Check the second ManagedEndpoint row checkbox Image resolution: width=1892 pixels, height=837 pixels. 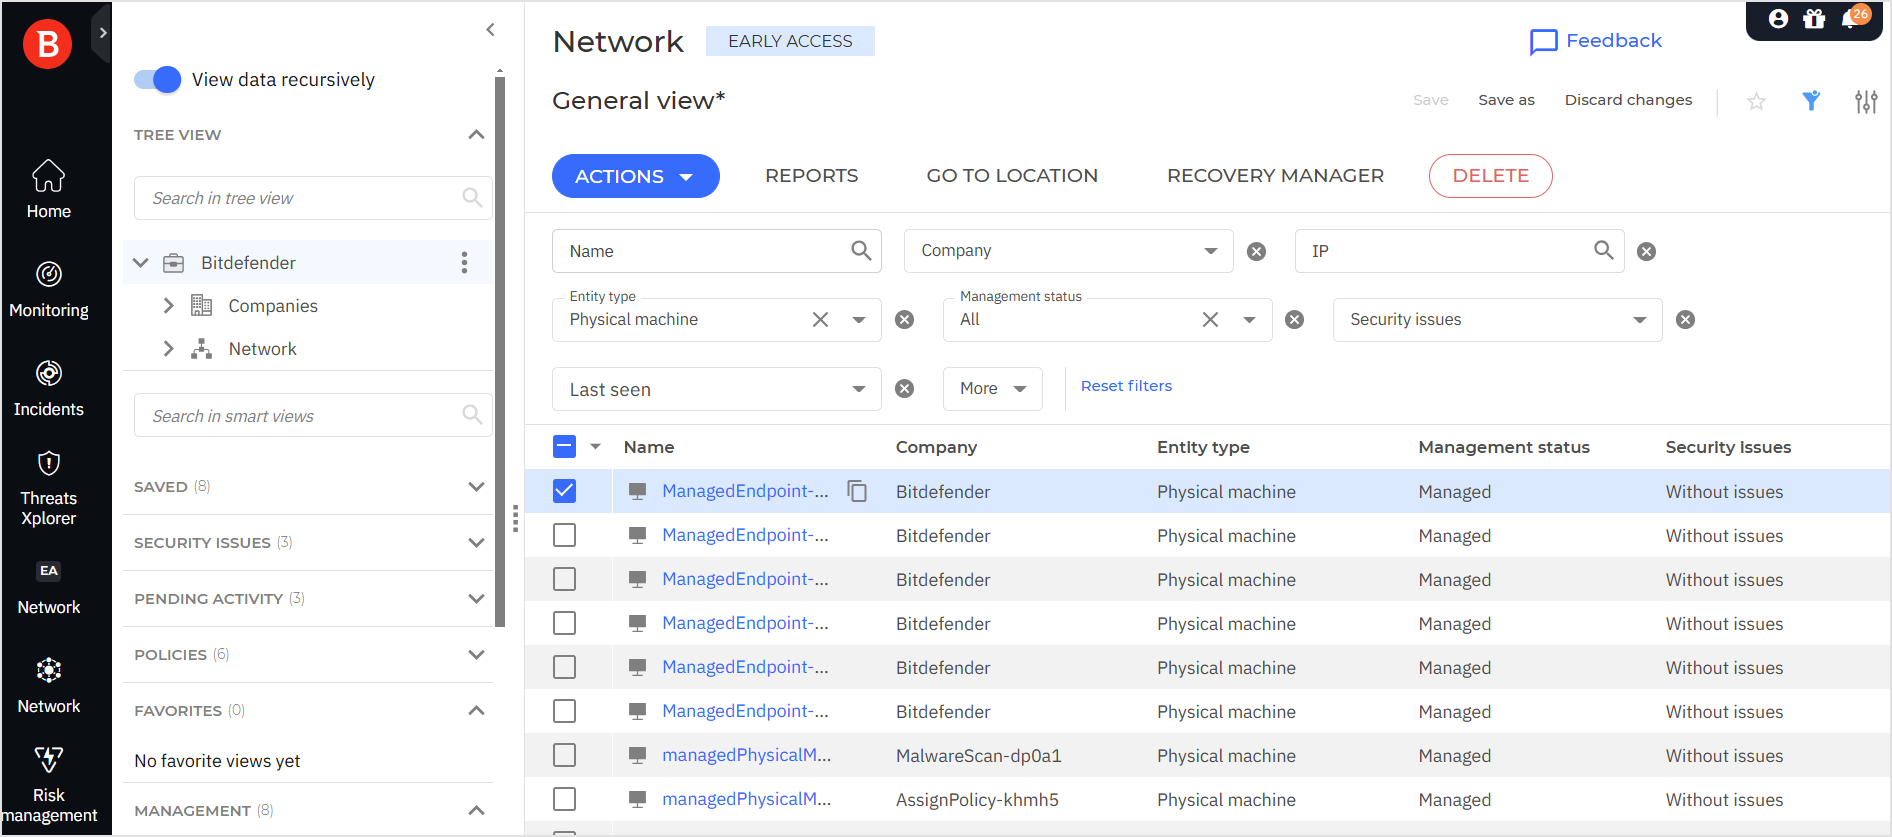pyautogui.click(x=564, y=534)
